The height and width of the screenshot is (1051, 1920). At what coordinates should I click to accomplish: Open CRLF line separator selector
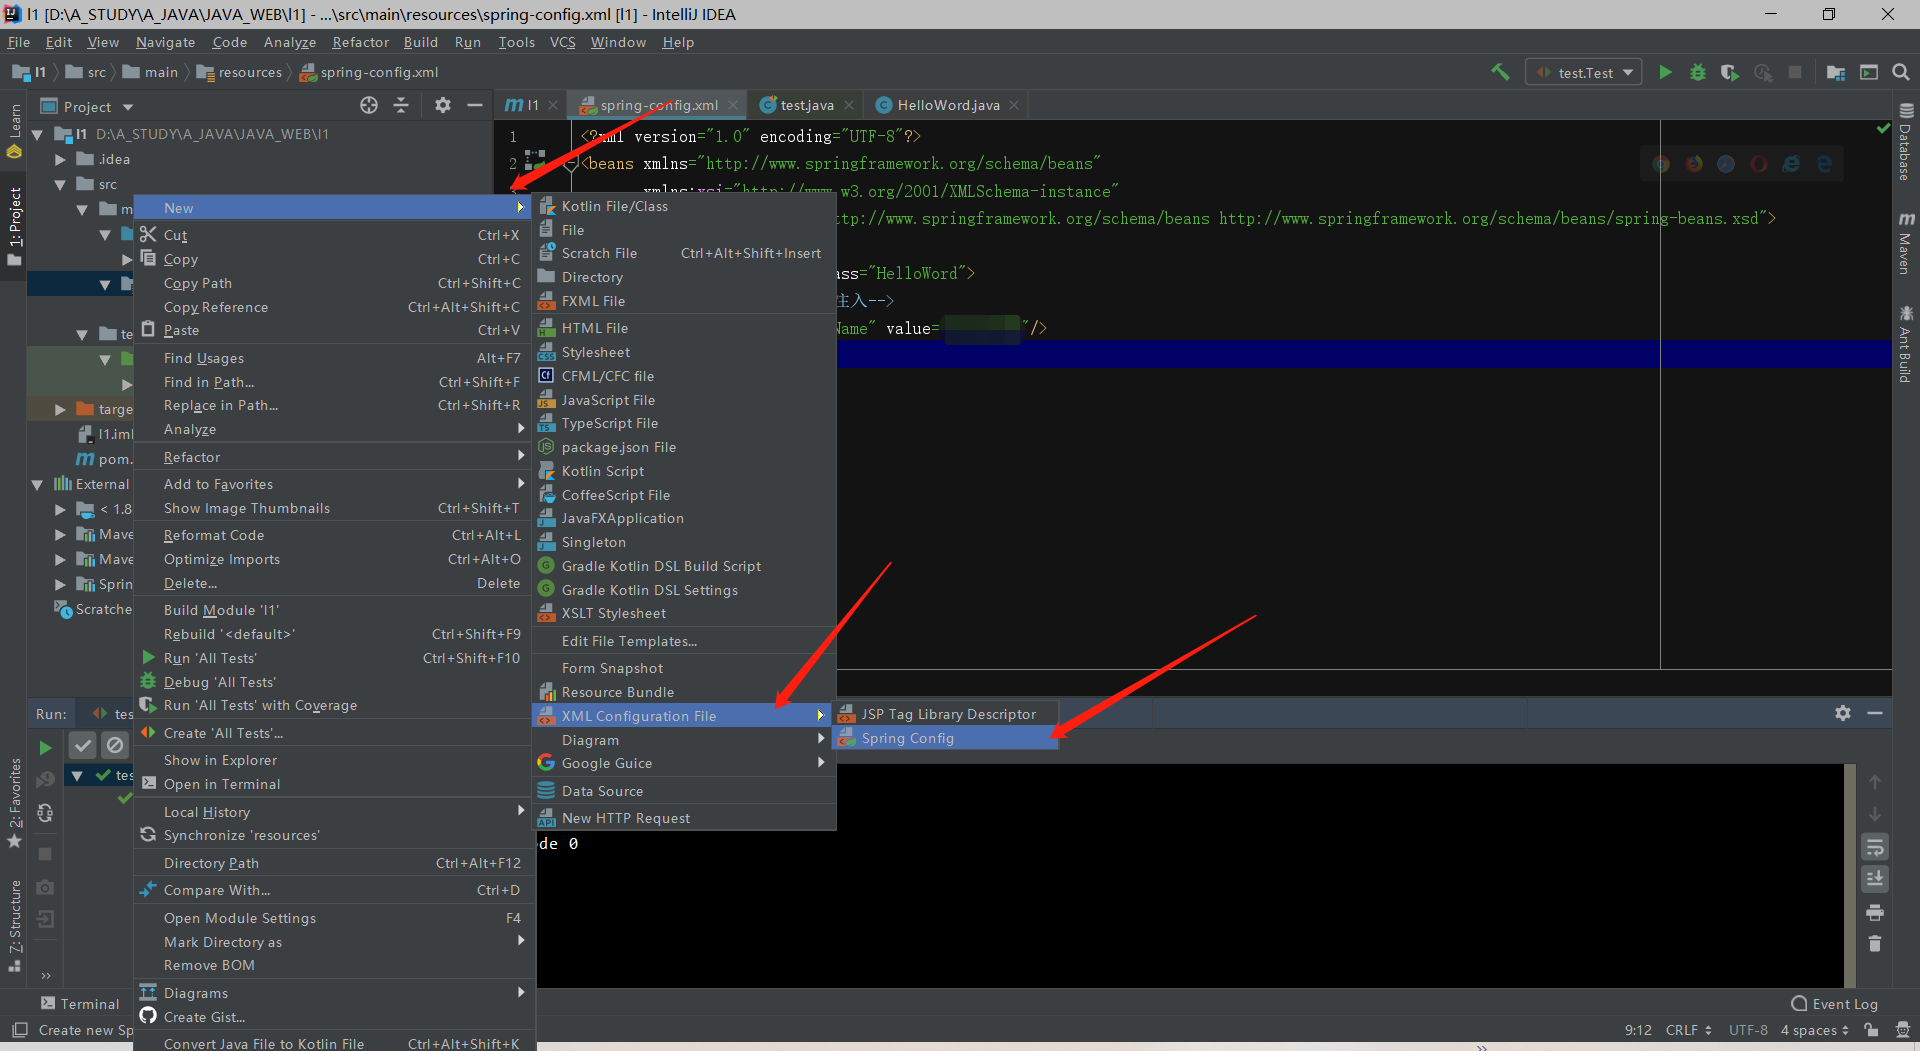[1688, 1030]
